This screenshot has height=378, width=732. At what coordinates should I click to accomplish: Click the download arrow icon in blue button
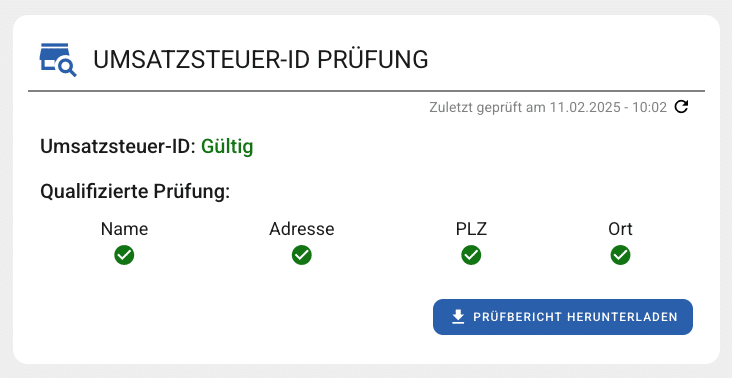click(x=458, y=317)
